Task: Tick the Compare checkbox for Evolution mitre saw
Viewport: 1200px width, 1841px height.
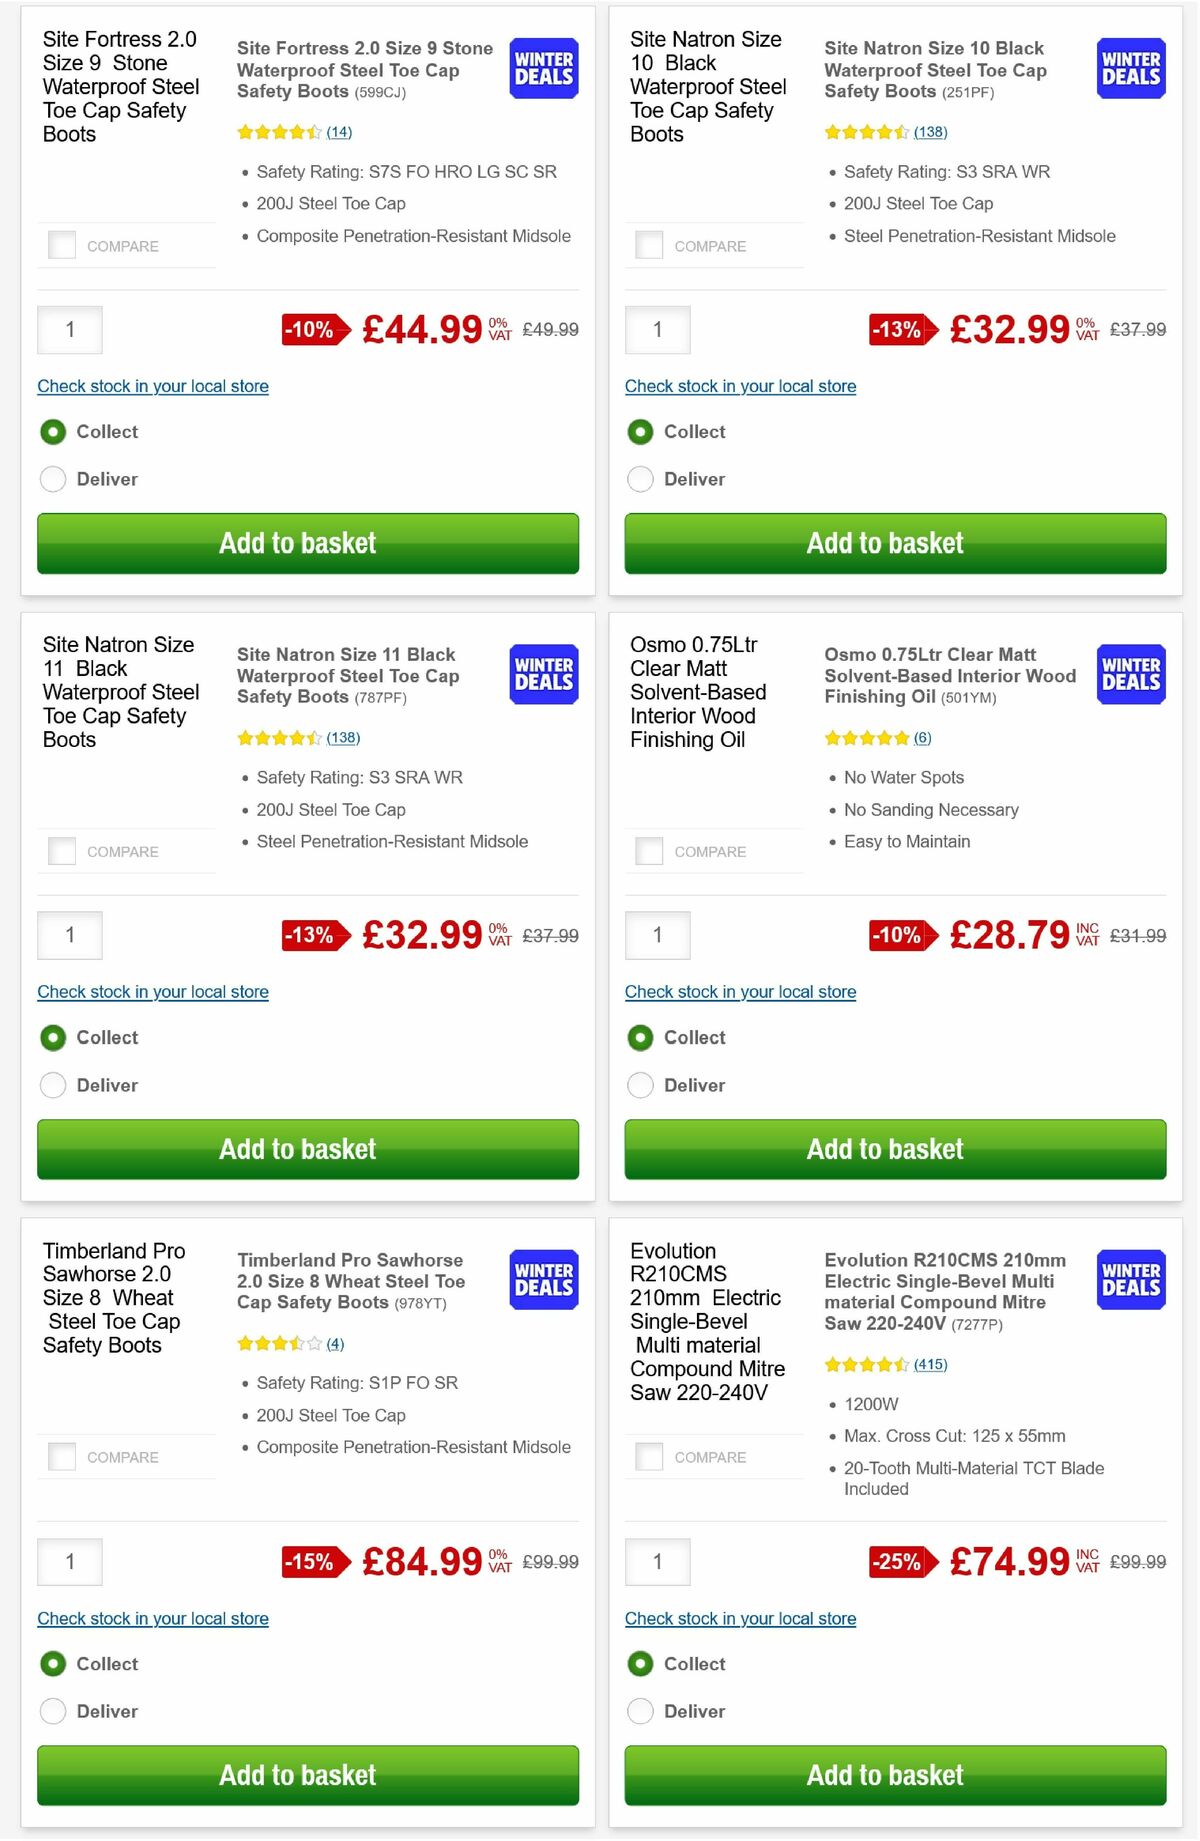Action: [648, 1457]
